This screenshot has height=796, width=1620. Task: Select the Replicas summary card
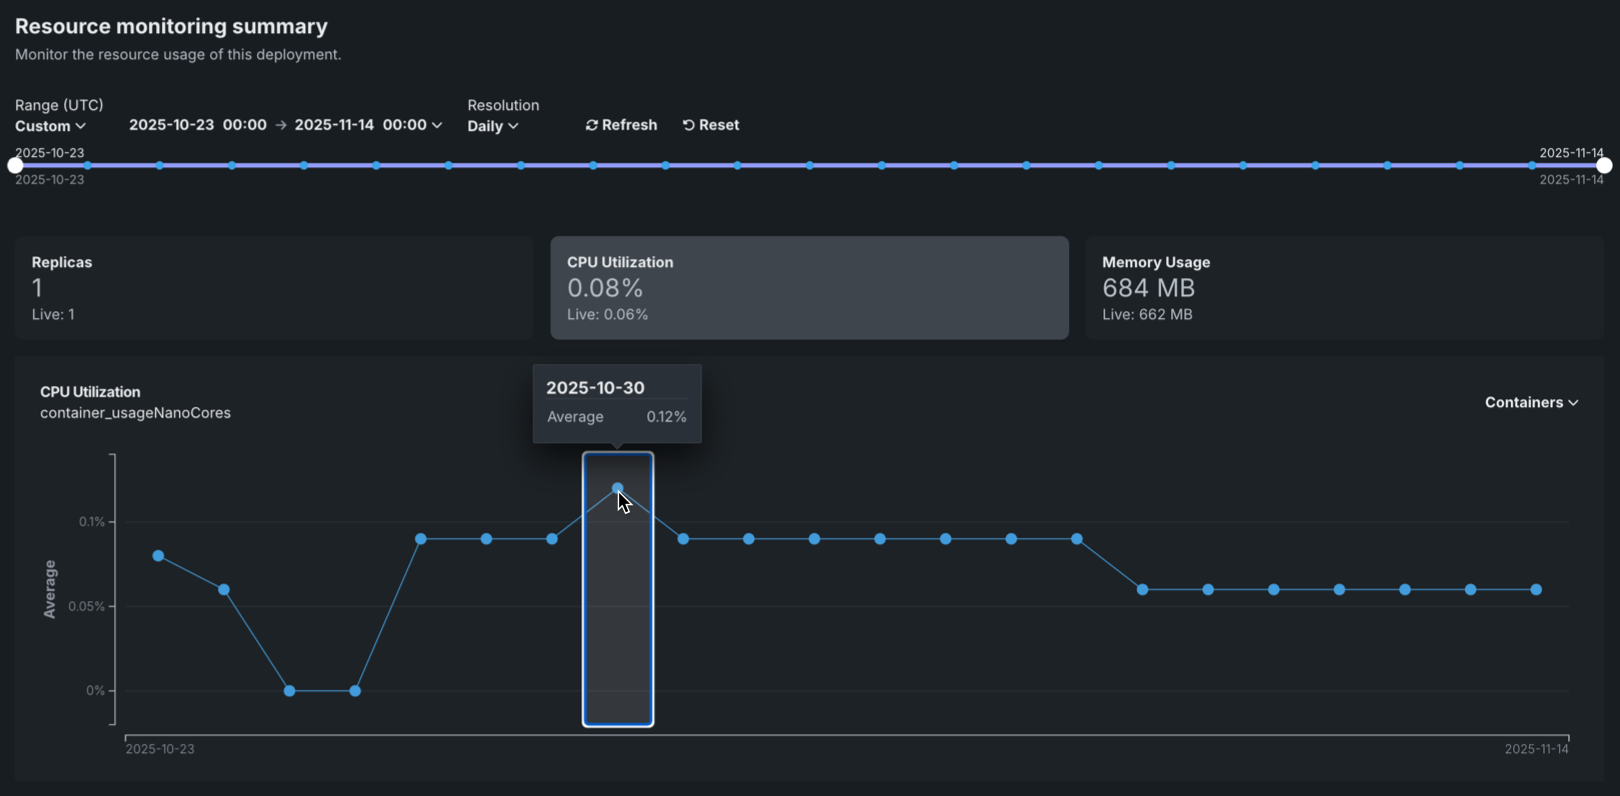click(273, 288)
